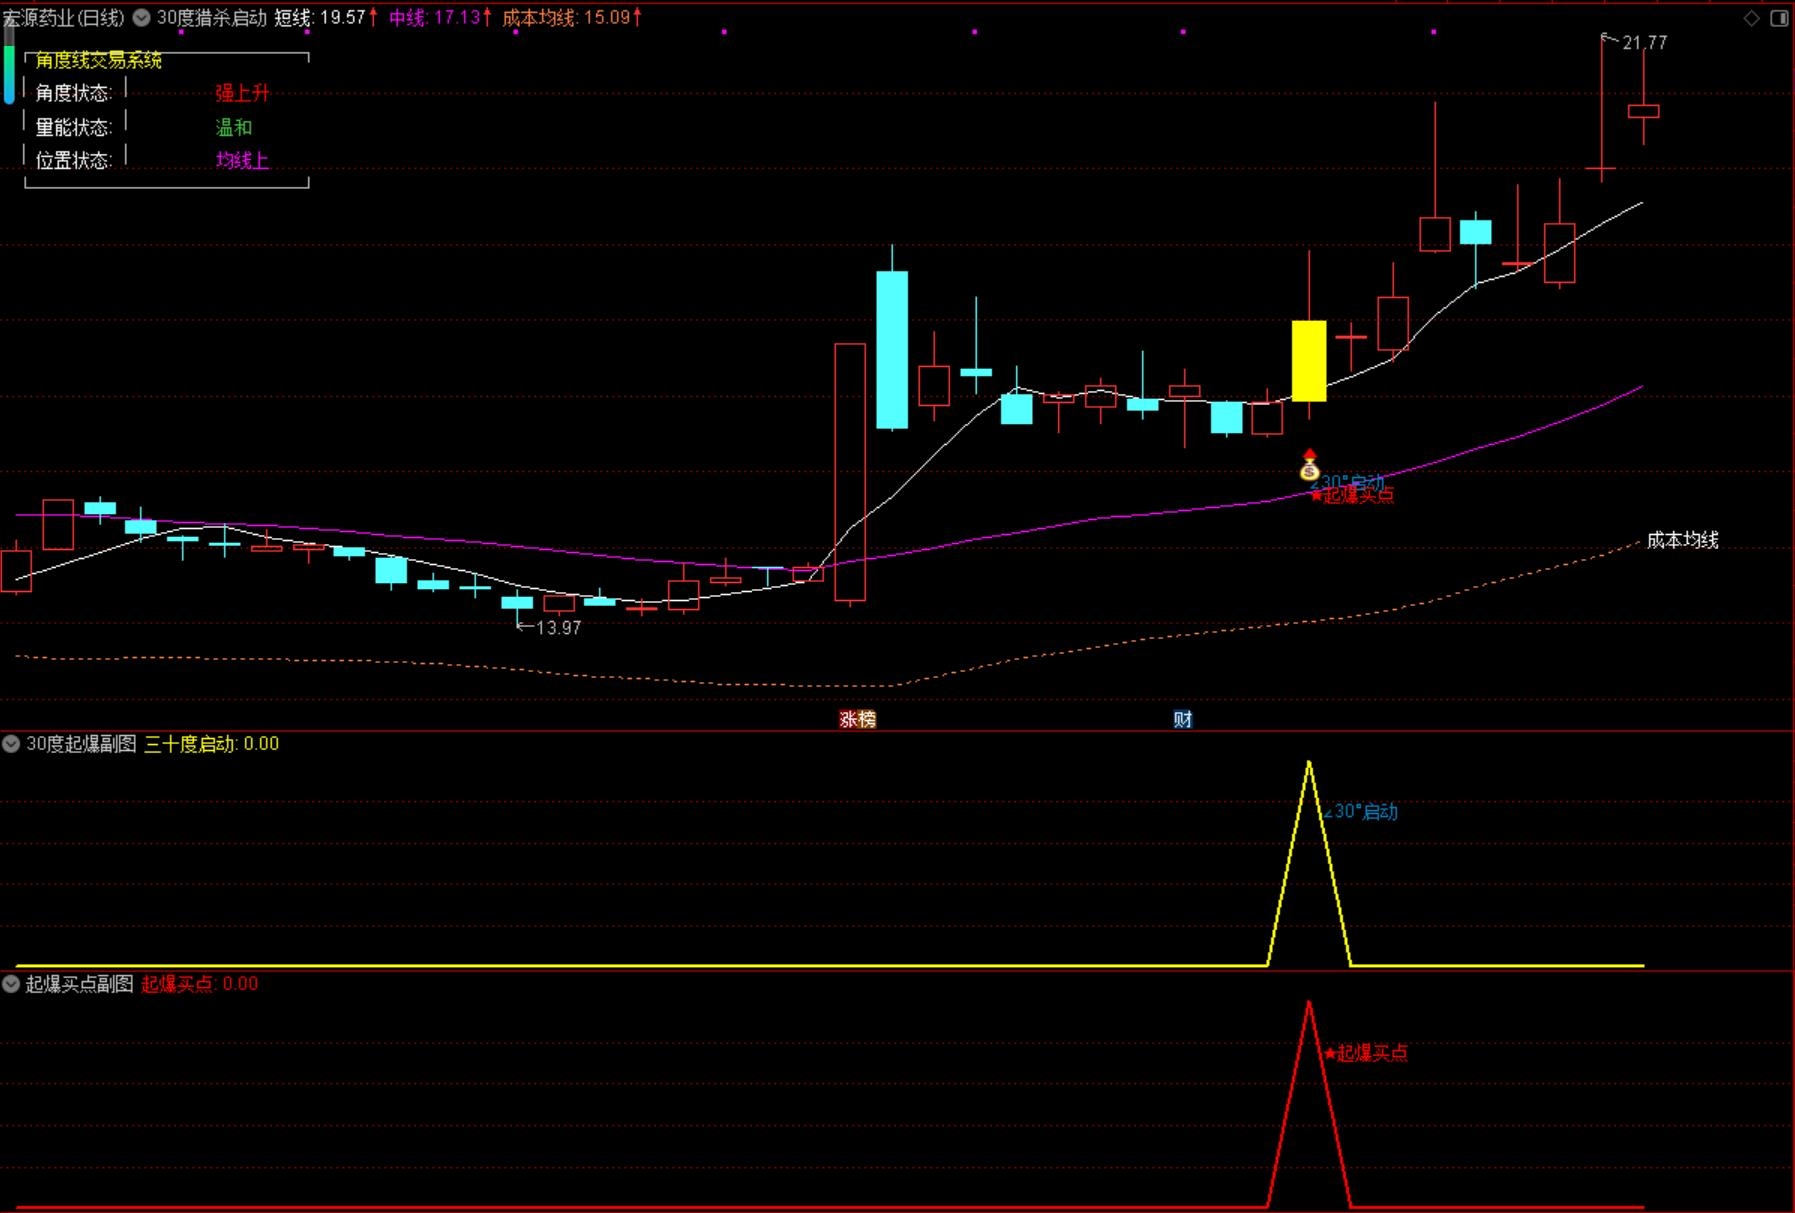Screen dimensions: 1795x1213
Task: Select the tall hollow red limit-up candlestick
Action: point(850,472)
